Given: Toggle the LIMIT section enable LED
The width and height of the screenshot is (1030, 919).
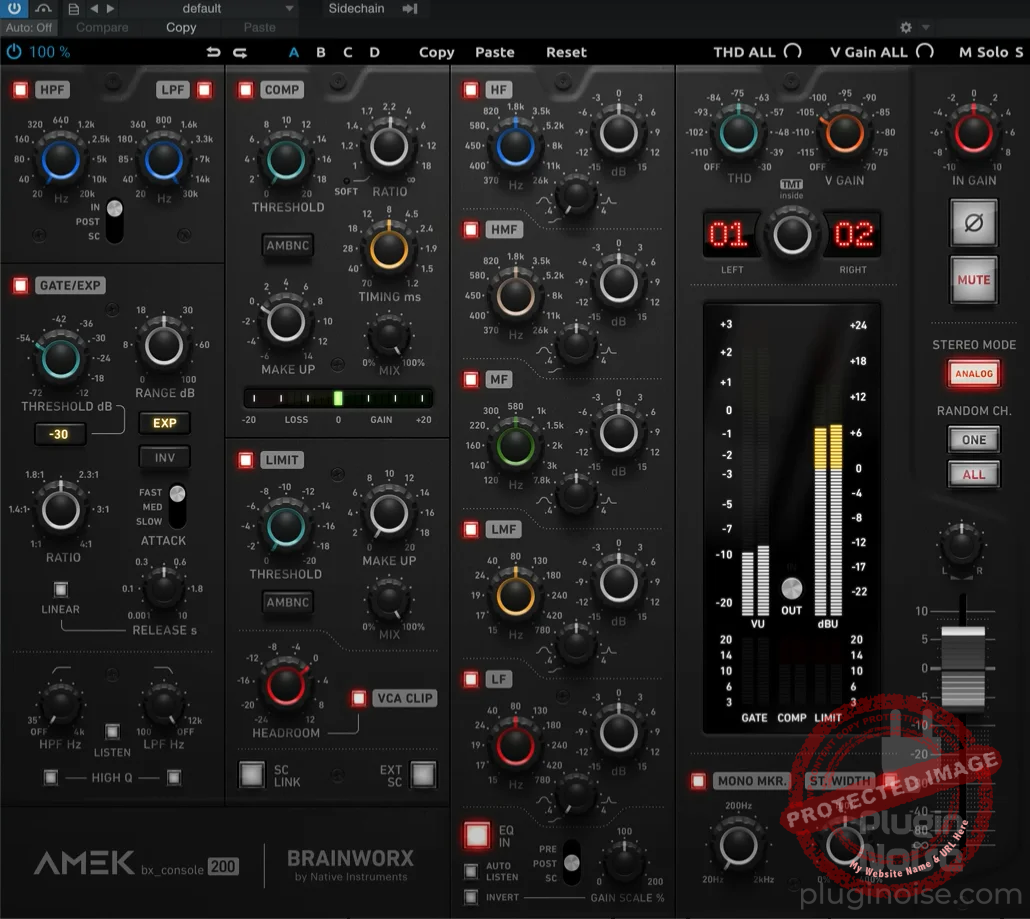Looking at the screenshot, I should [x=246, y=460].
